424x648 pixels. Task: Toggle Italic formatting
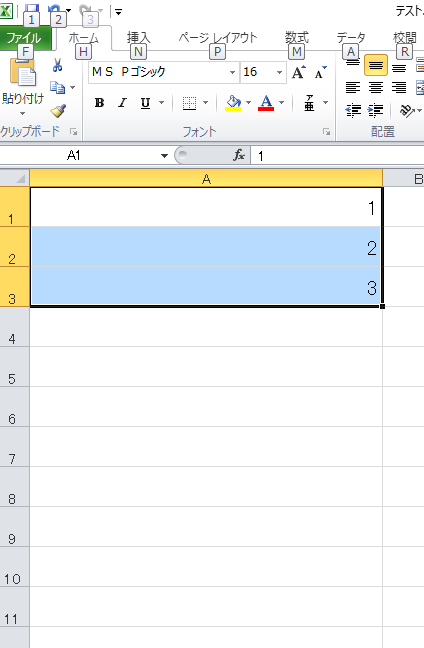122,102
